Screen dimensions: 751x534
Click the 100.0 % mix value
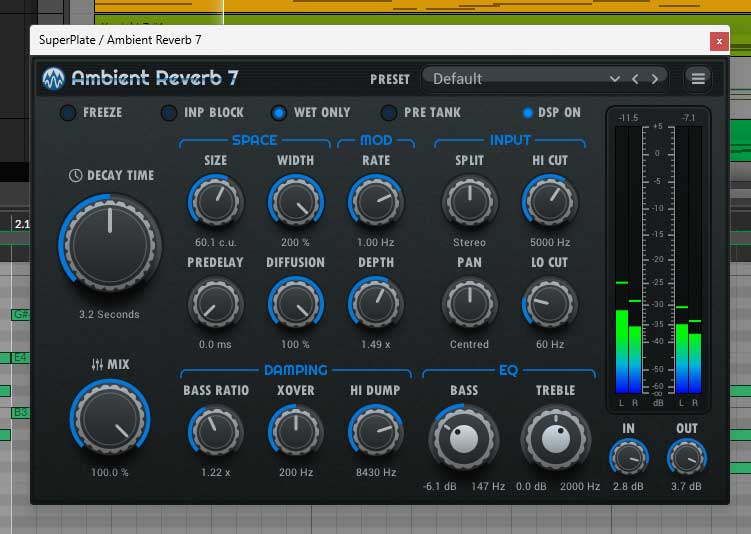click(x=110, y=473)
